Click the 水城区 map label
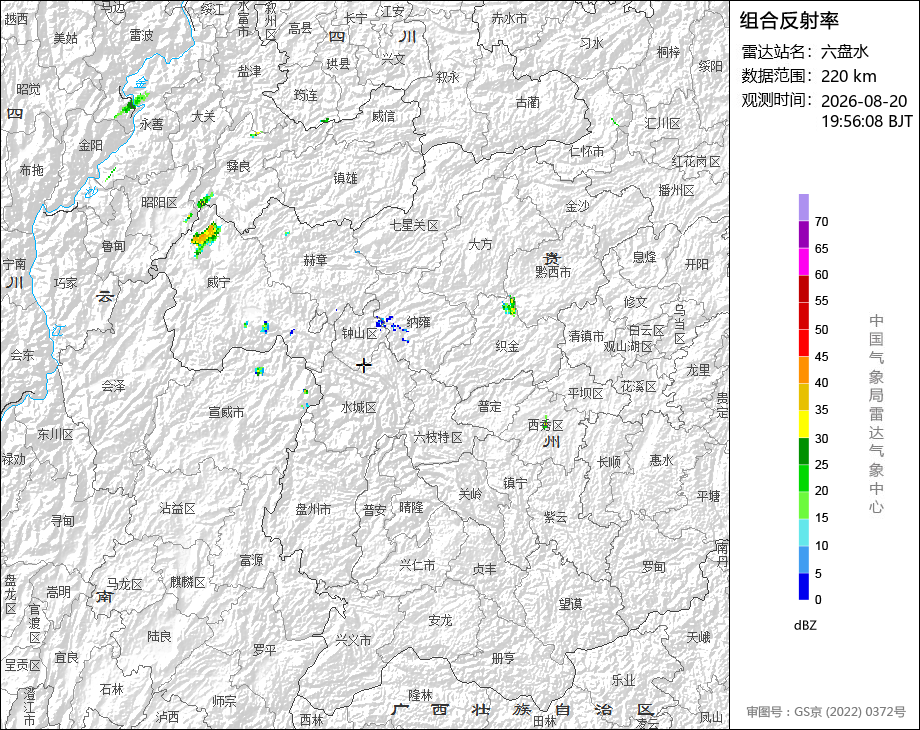The width and height of the screenshot is (920, 730). click(358, 407)
